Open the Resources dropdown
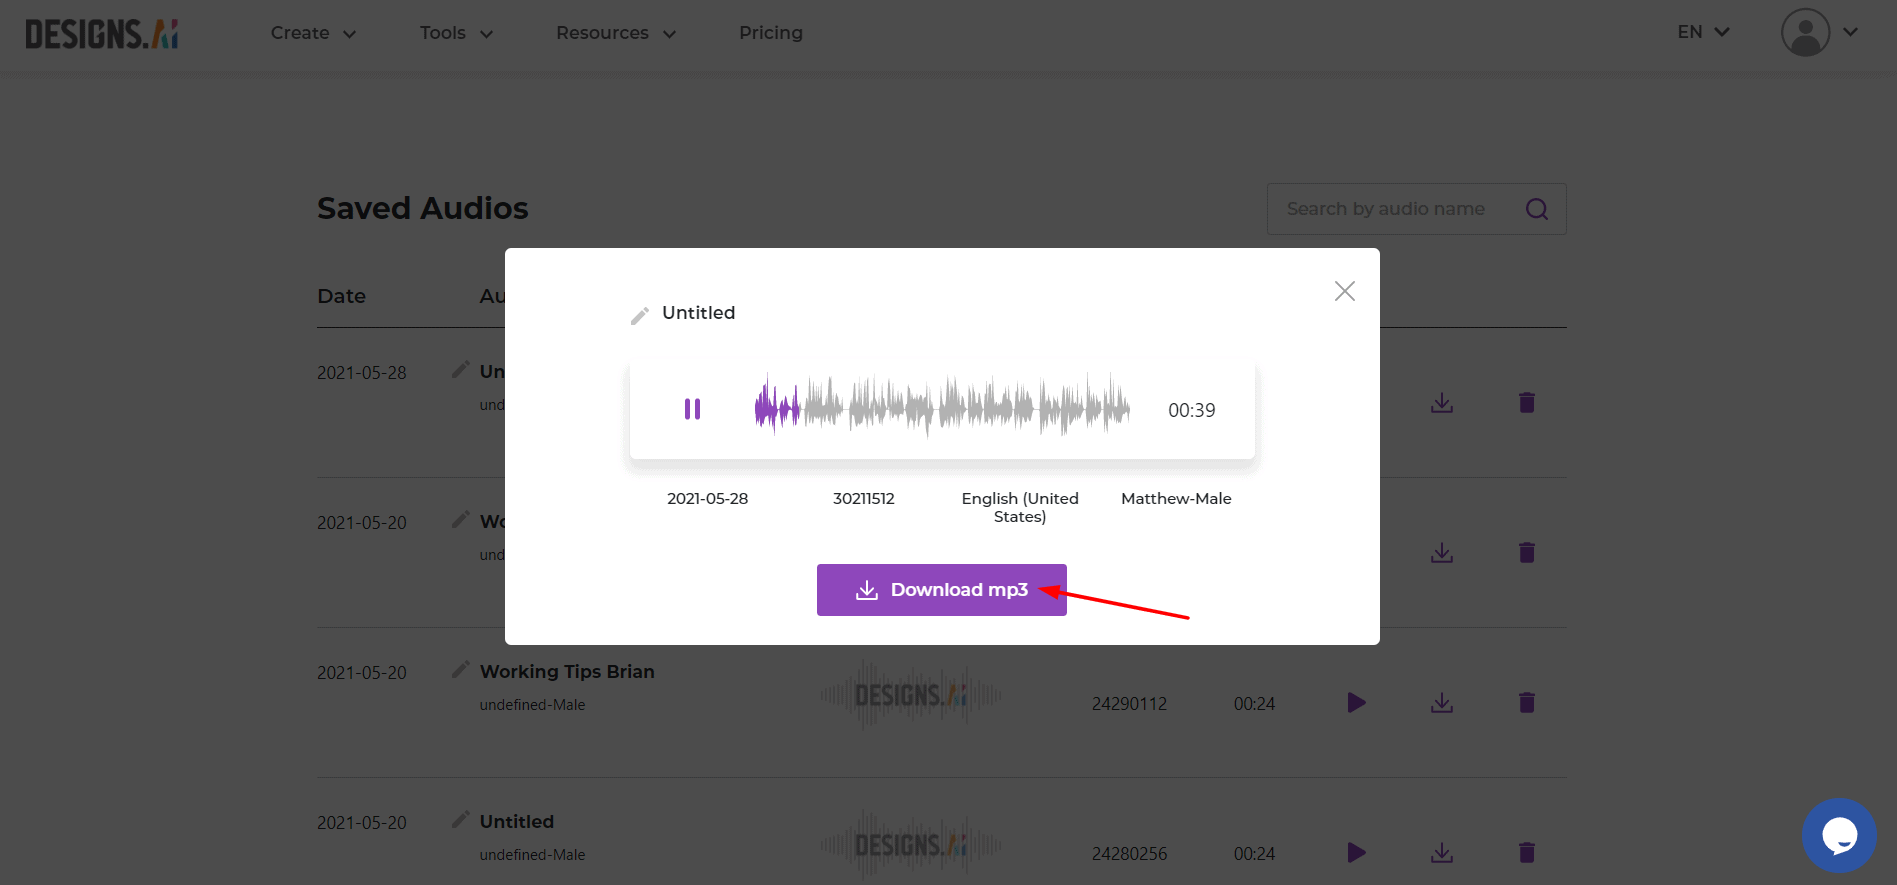1897x885 pixels. pos(616,33)
